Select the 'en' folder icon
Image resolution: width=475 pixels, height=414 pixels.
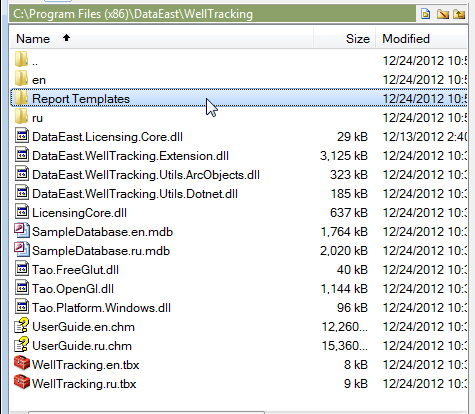[21, 79]
